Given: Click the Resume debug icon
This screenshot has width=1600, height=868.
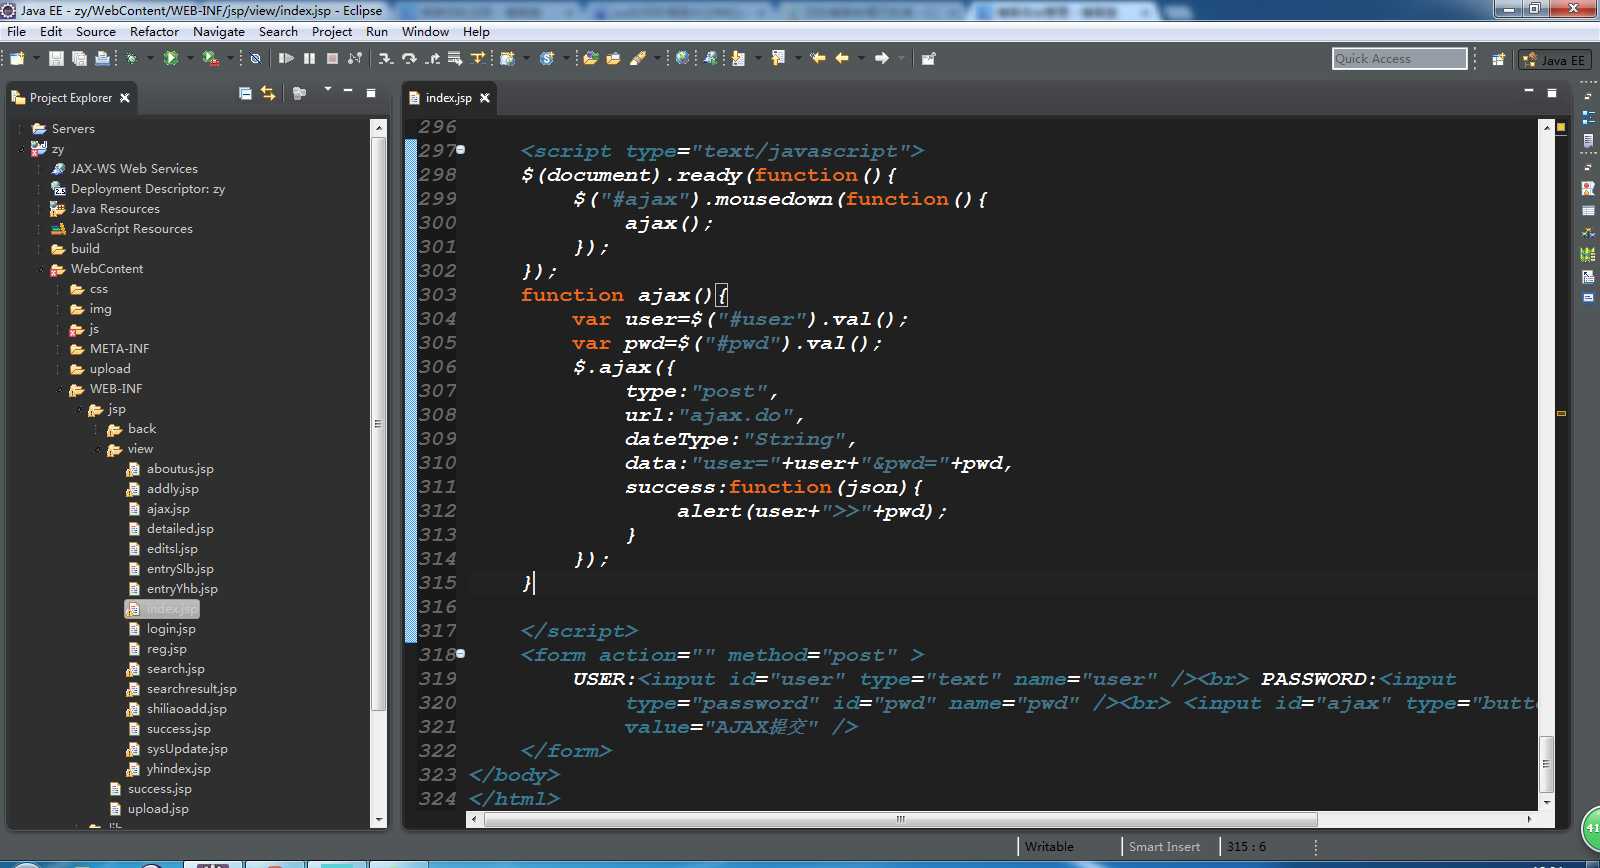Looking at the screenshot, I should [x=286, y=58].
